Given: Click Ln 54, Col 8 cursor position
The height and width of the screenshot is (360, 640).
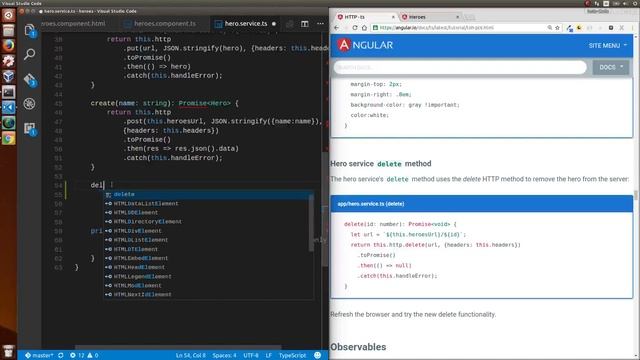Looking at the screenshot, I should pos(191,355).
